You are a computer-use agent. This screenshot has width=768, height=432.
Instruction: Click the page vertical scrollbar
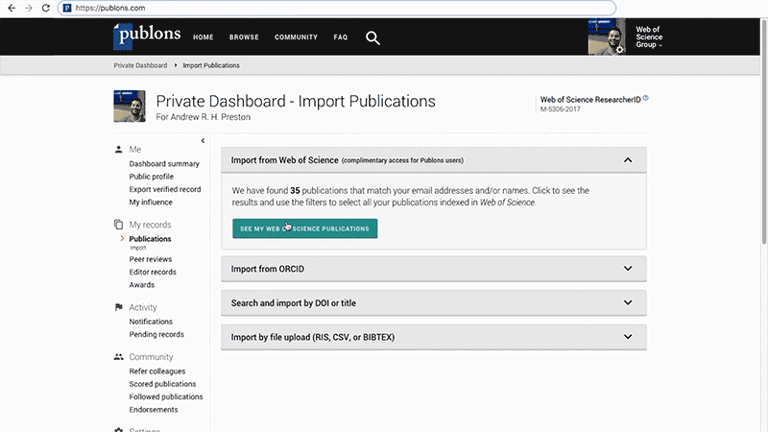[764, 132]
